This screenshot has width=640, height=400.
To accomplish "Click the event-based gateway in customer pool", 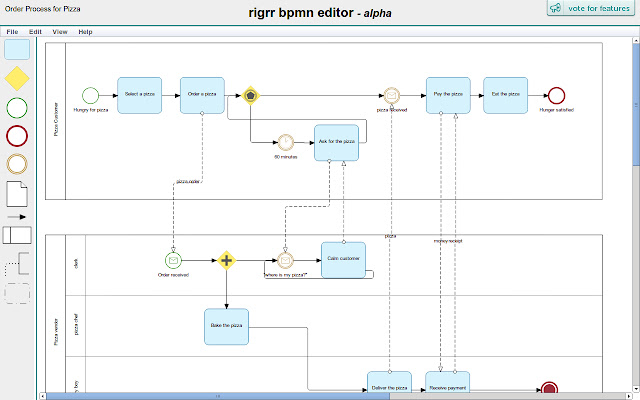I will (250, 96).
